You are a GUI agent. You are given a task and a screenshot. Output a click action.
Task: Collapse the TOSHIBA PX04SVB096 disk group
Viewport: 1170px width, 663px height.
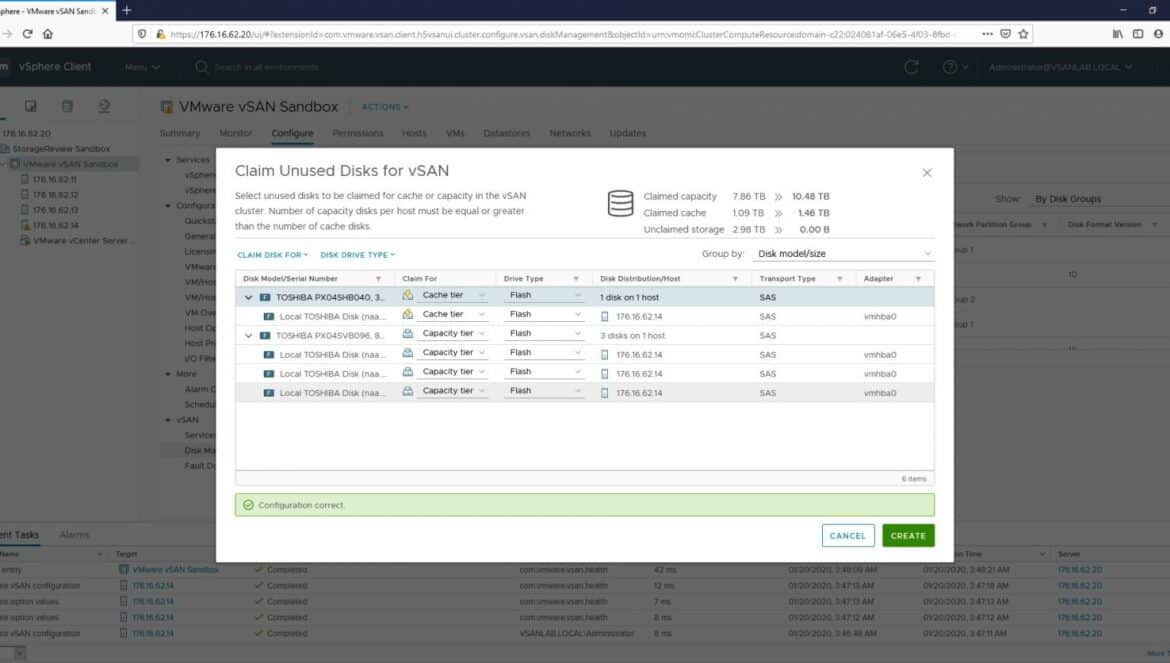(x=248, y=336)
